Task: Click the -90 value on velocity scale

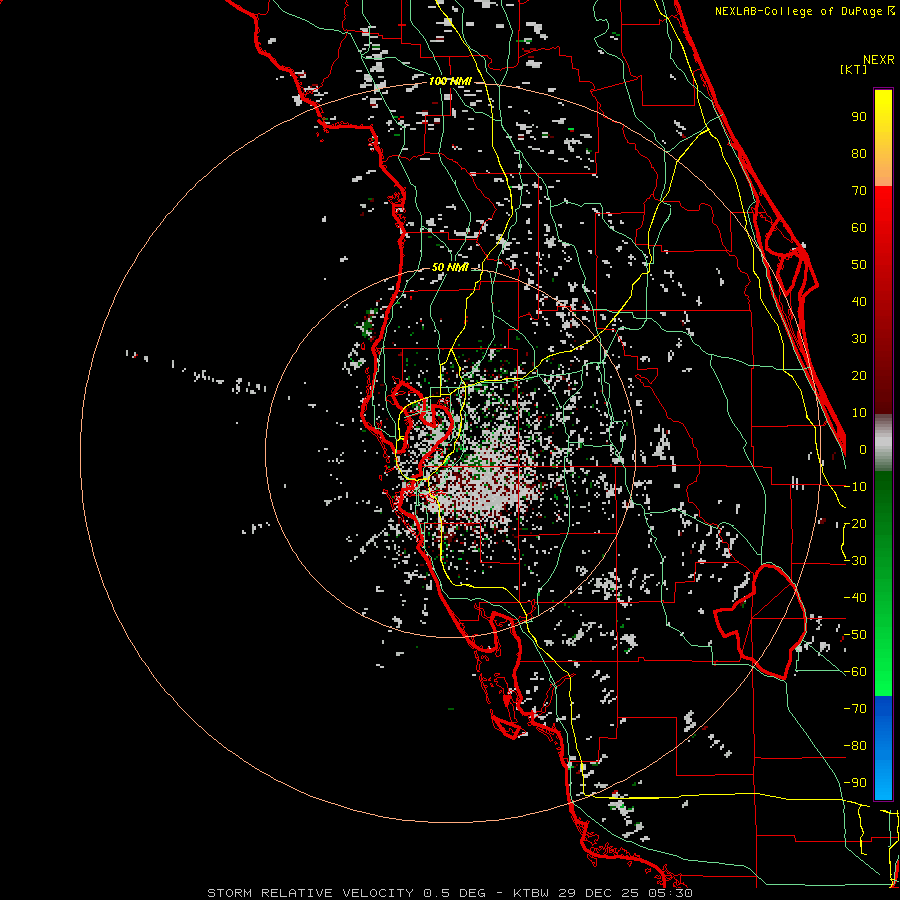Action: click(855, 783)
